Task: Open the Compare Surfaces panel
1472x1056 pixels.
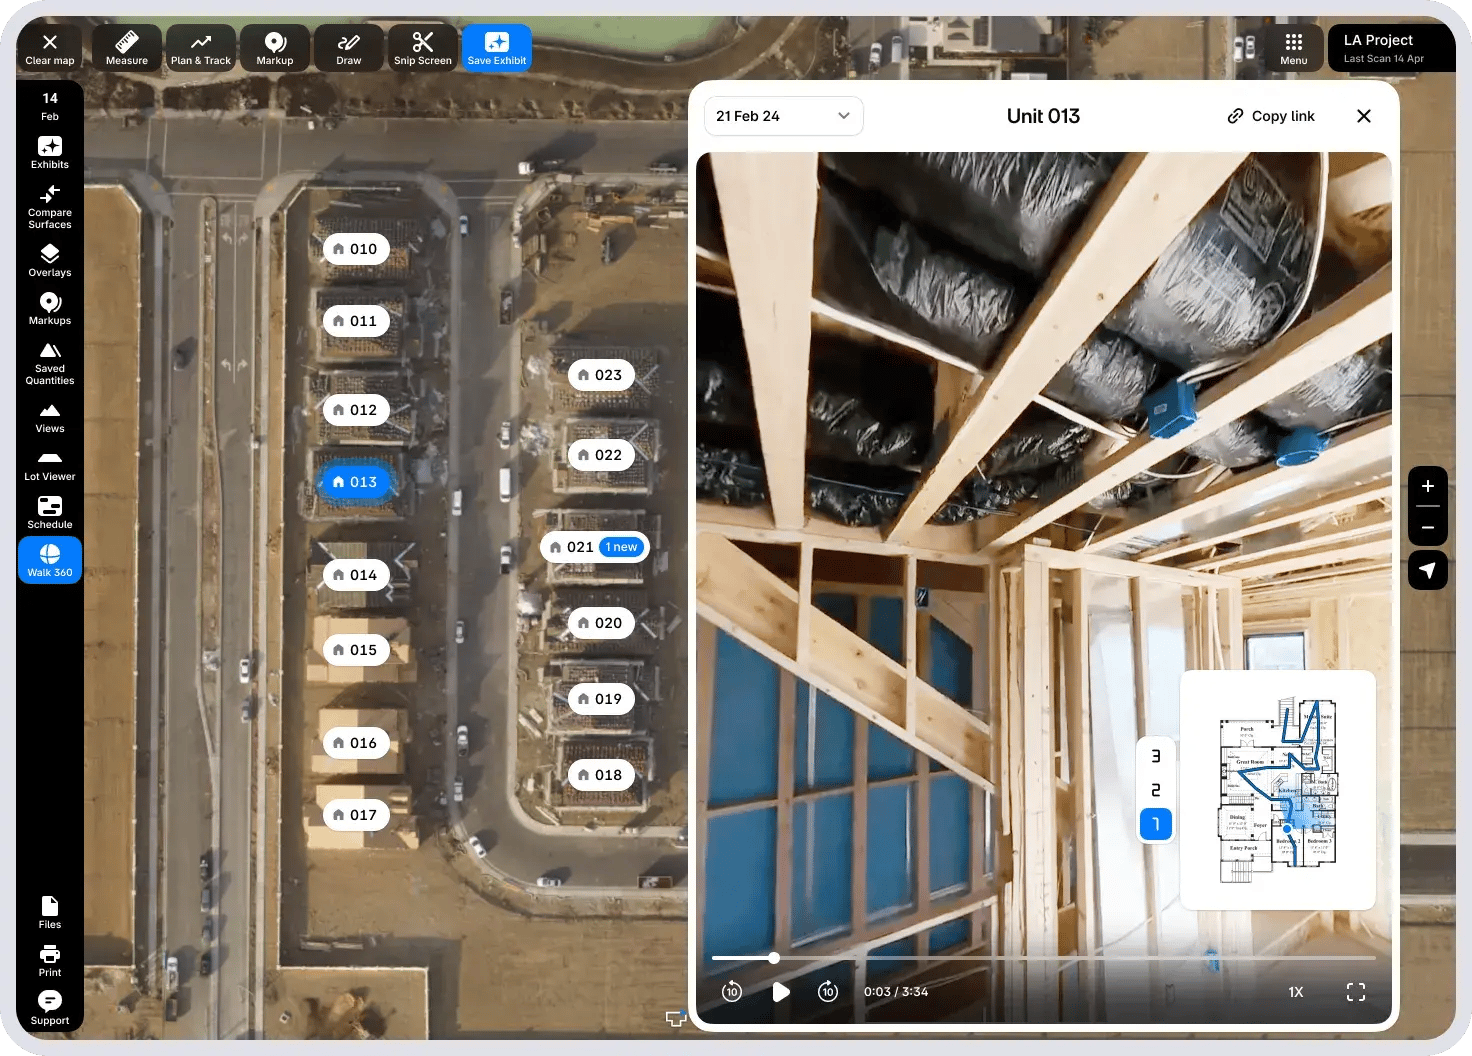Action: (50, 205)
